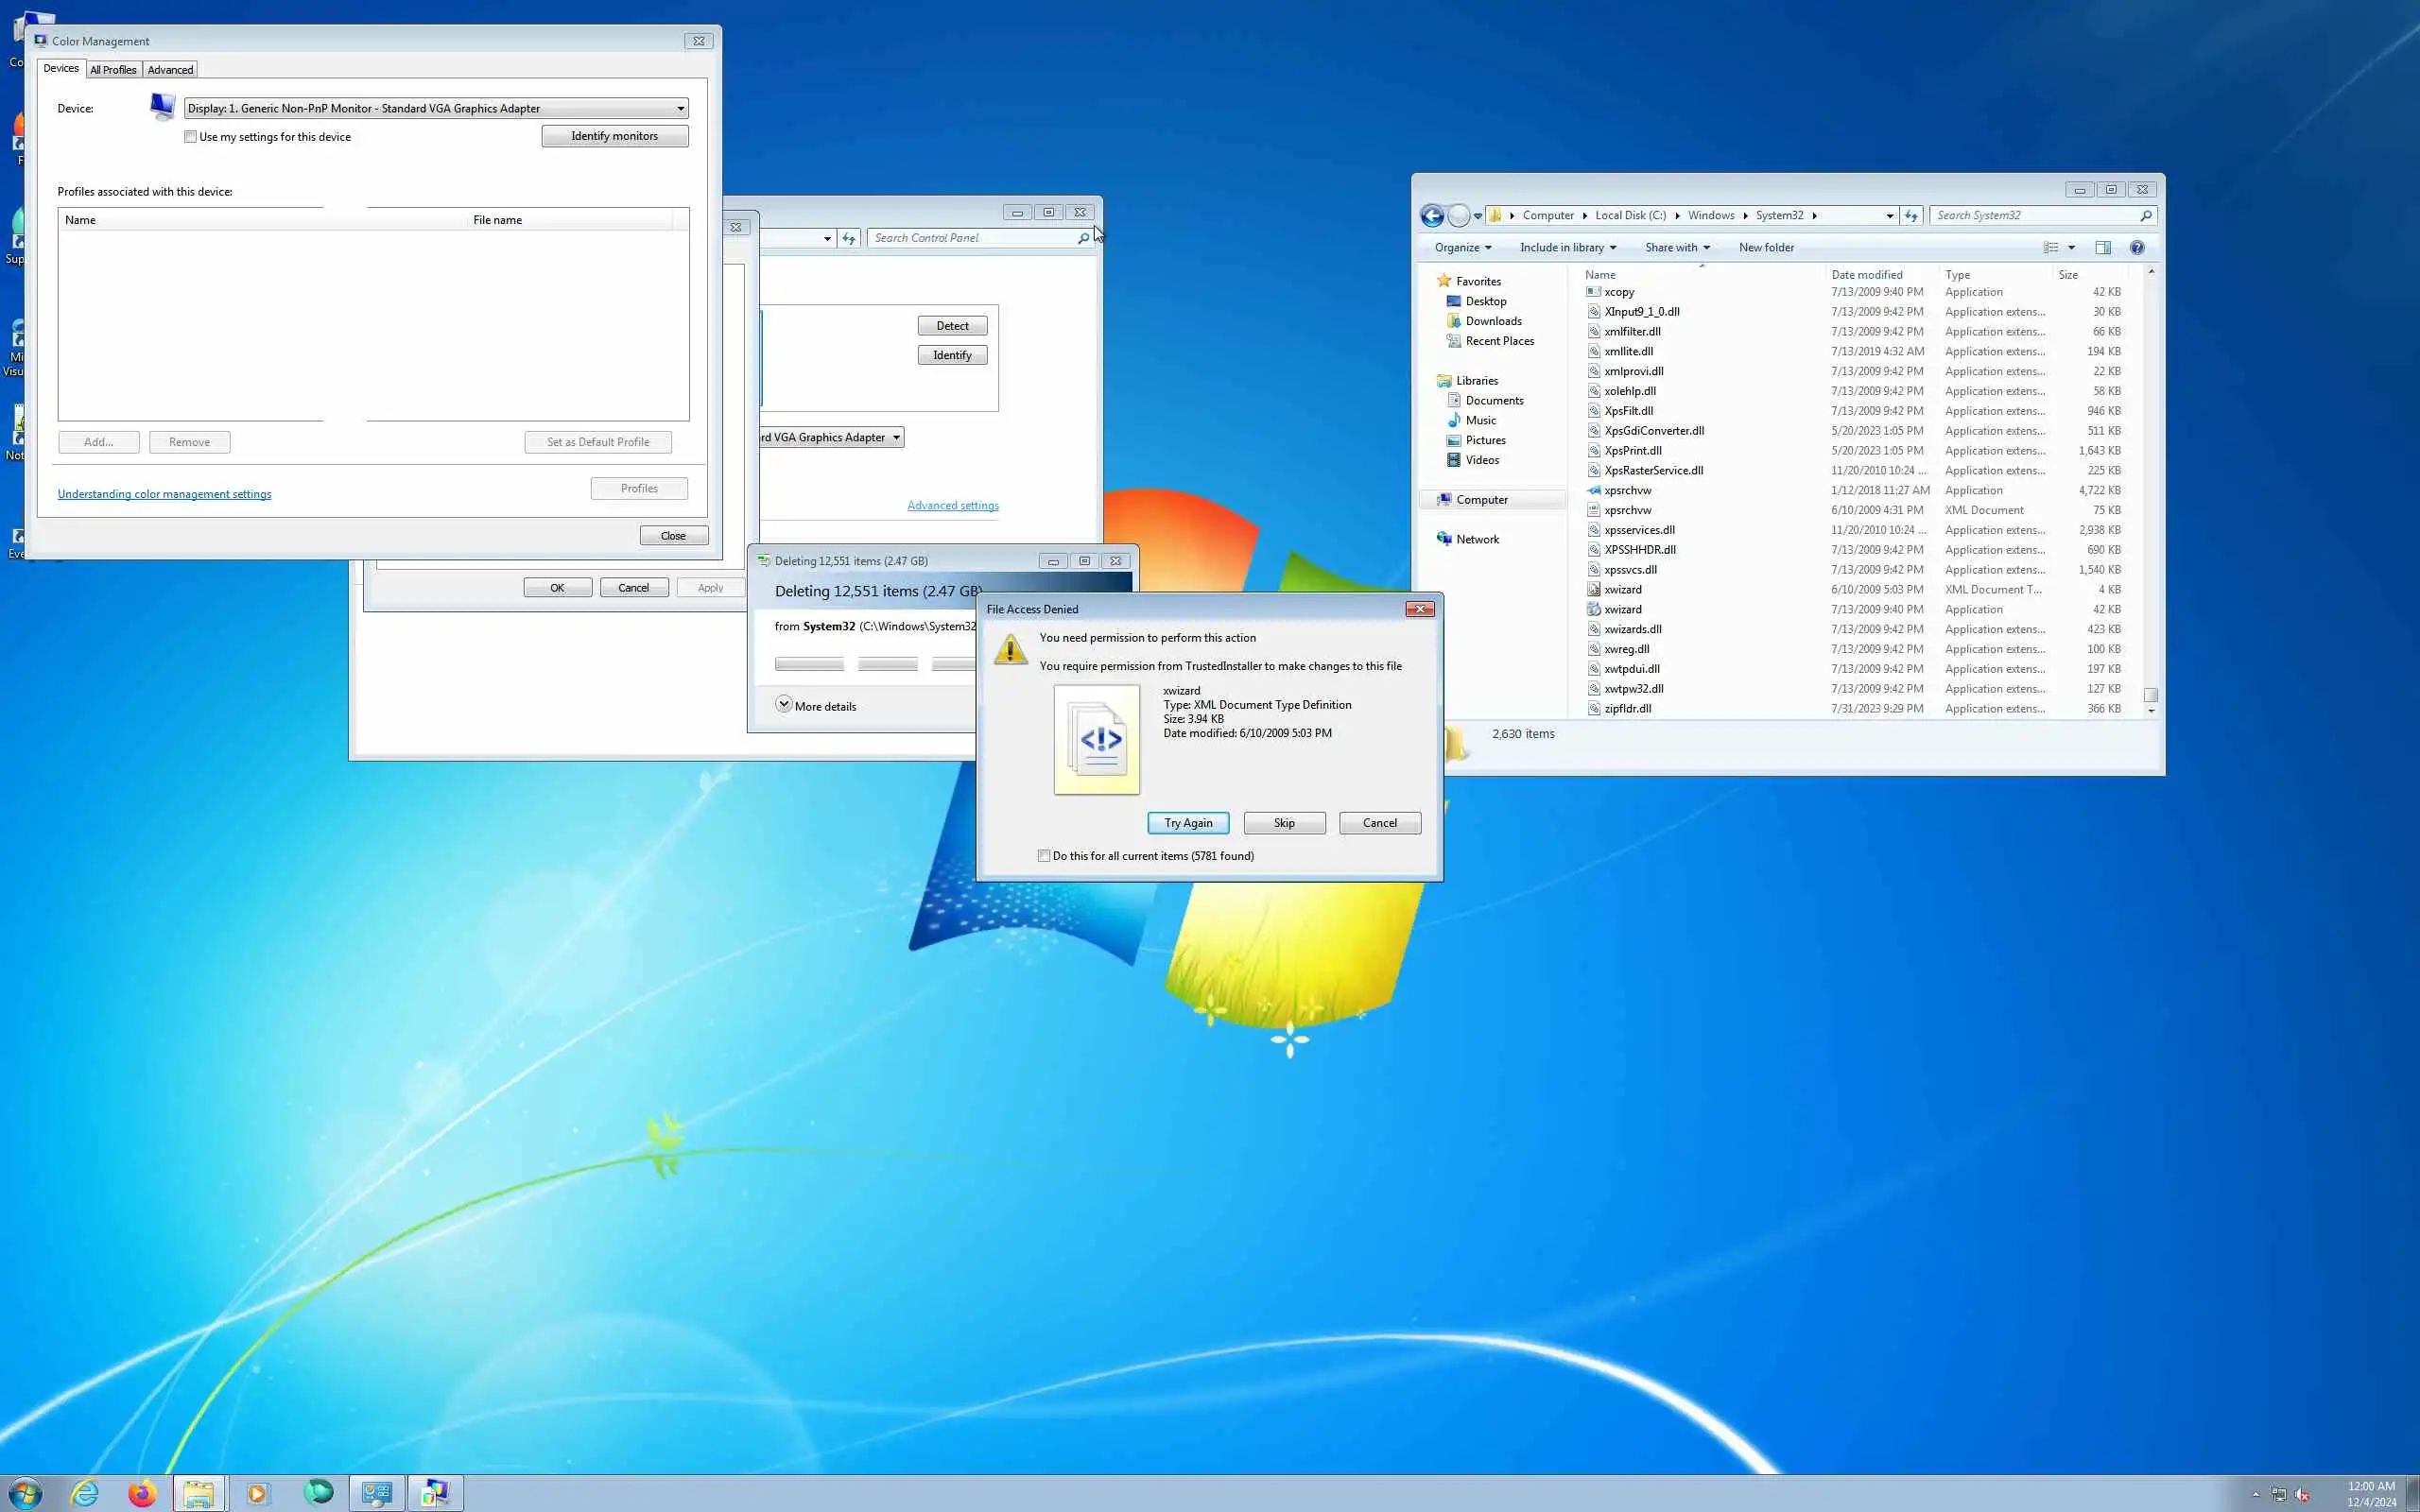
Task: Open Internet Explorer from the taskbar
Action: coord(85,1494)
